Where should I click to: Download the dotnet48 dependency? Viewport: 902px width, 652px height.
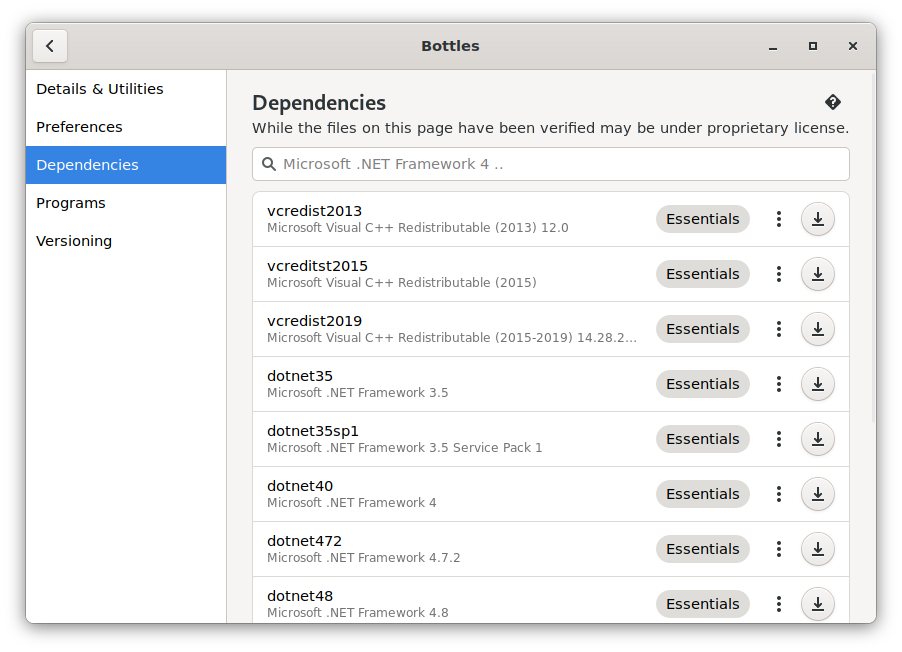click(x=817, y=603)
